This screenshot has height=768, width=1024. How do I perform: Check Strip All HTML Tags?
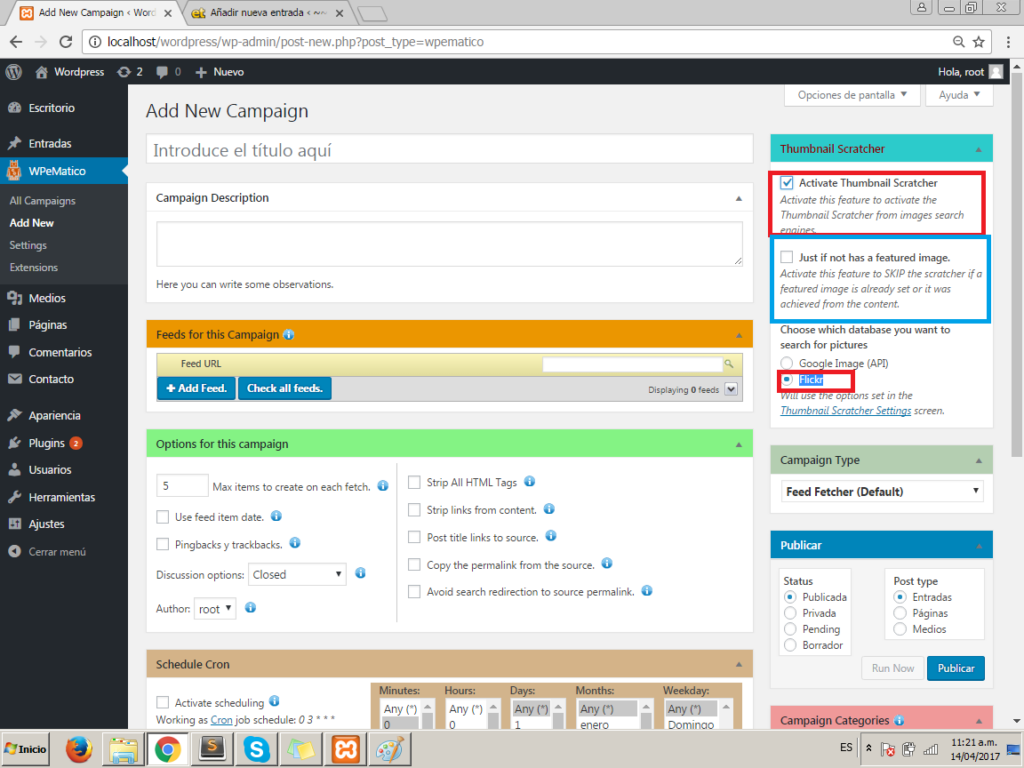pos(414,483)
